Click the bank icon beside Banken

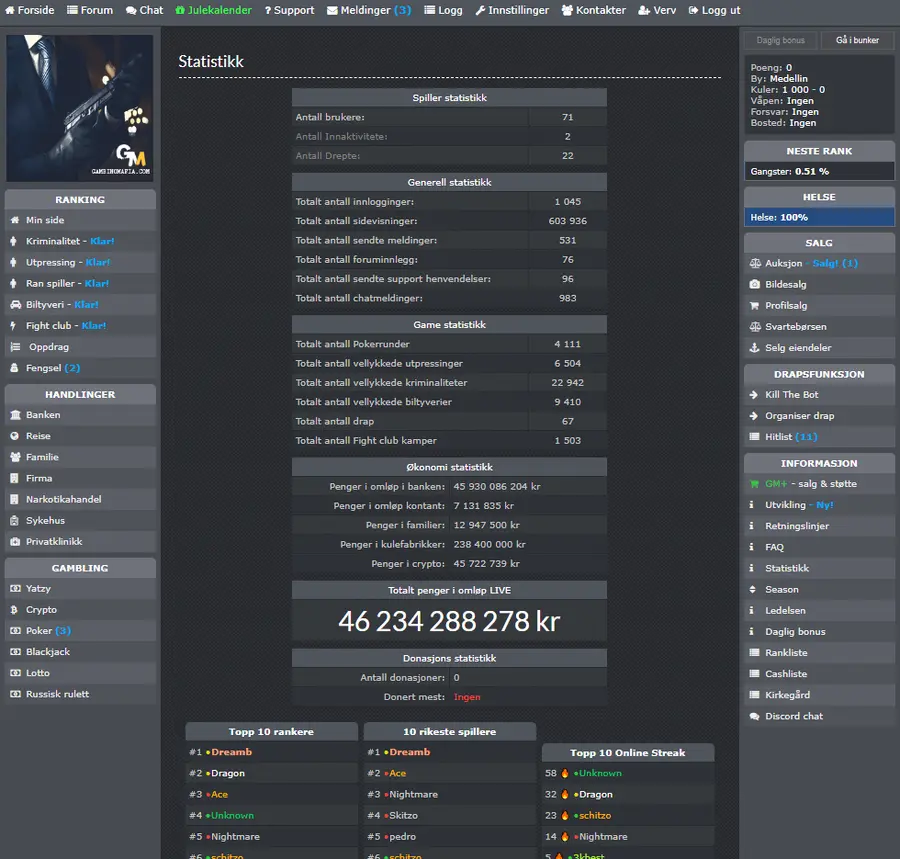pos(15,415)
